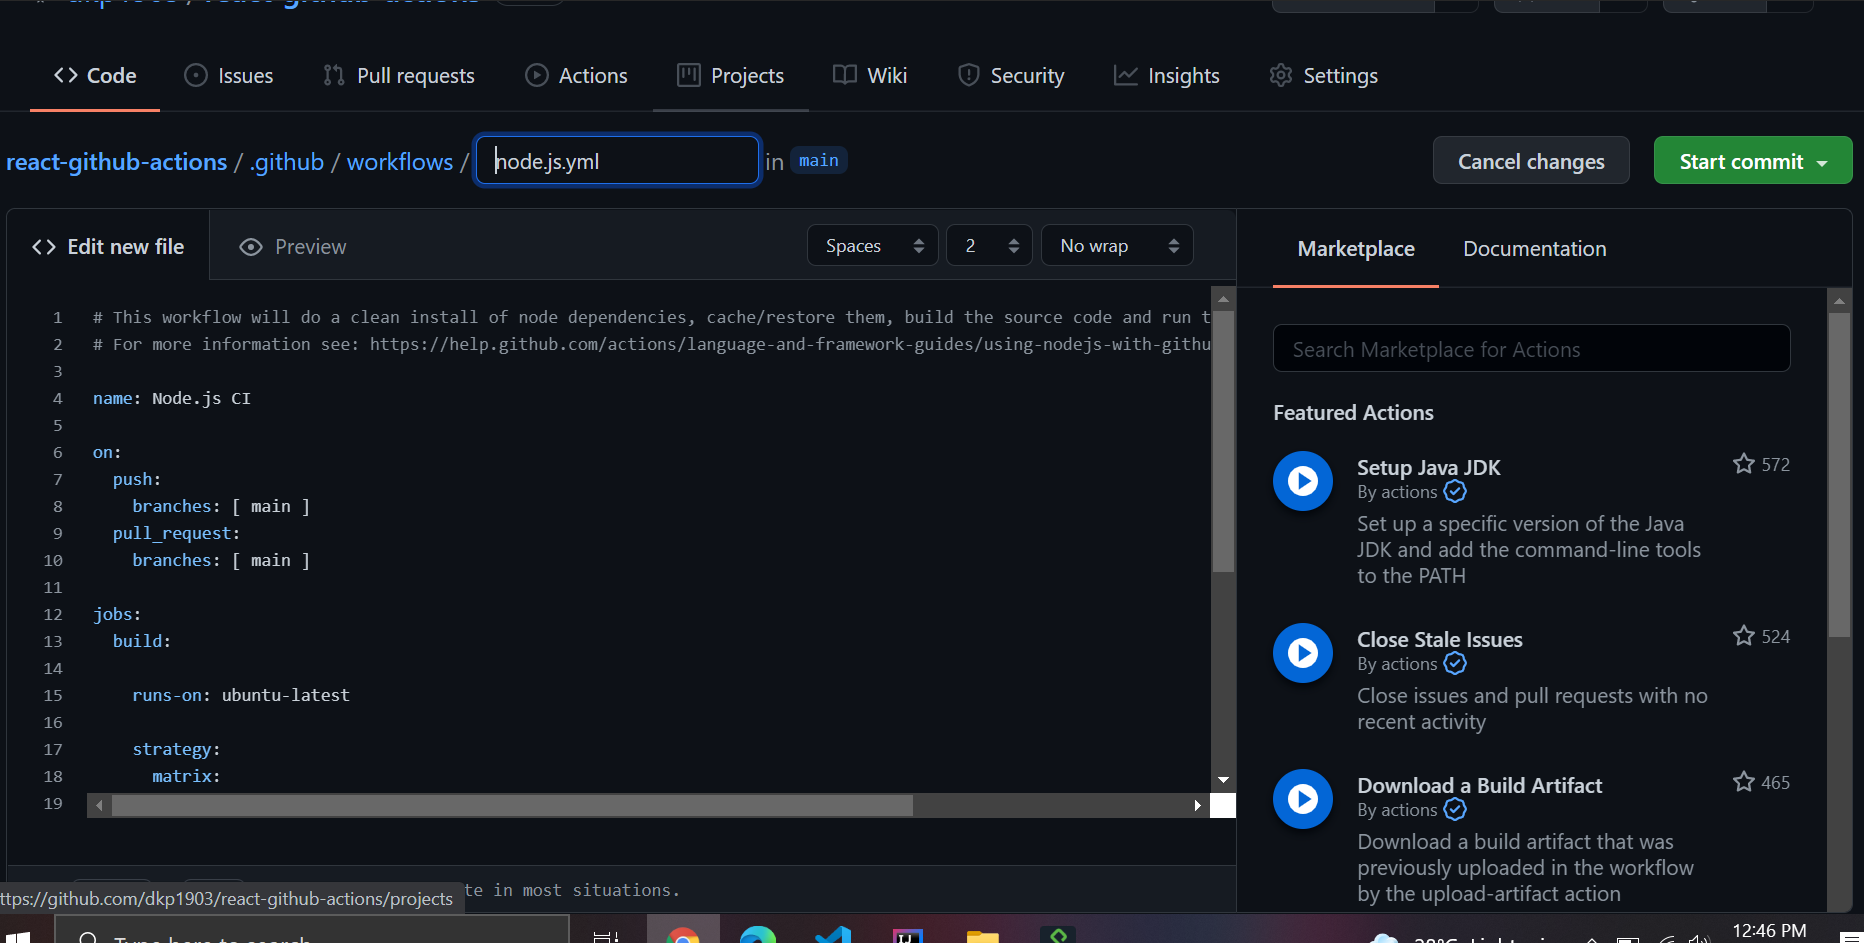Click Cancel changes button
Screen dimensions: 1864x943
click(x=1531, y=161)
